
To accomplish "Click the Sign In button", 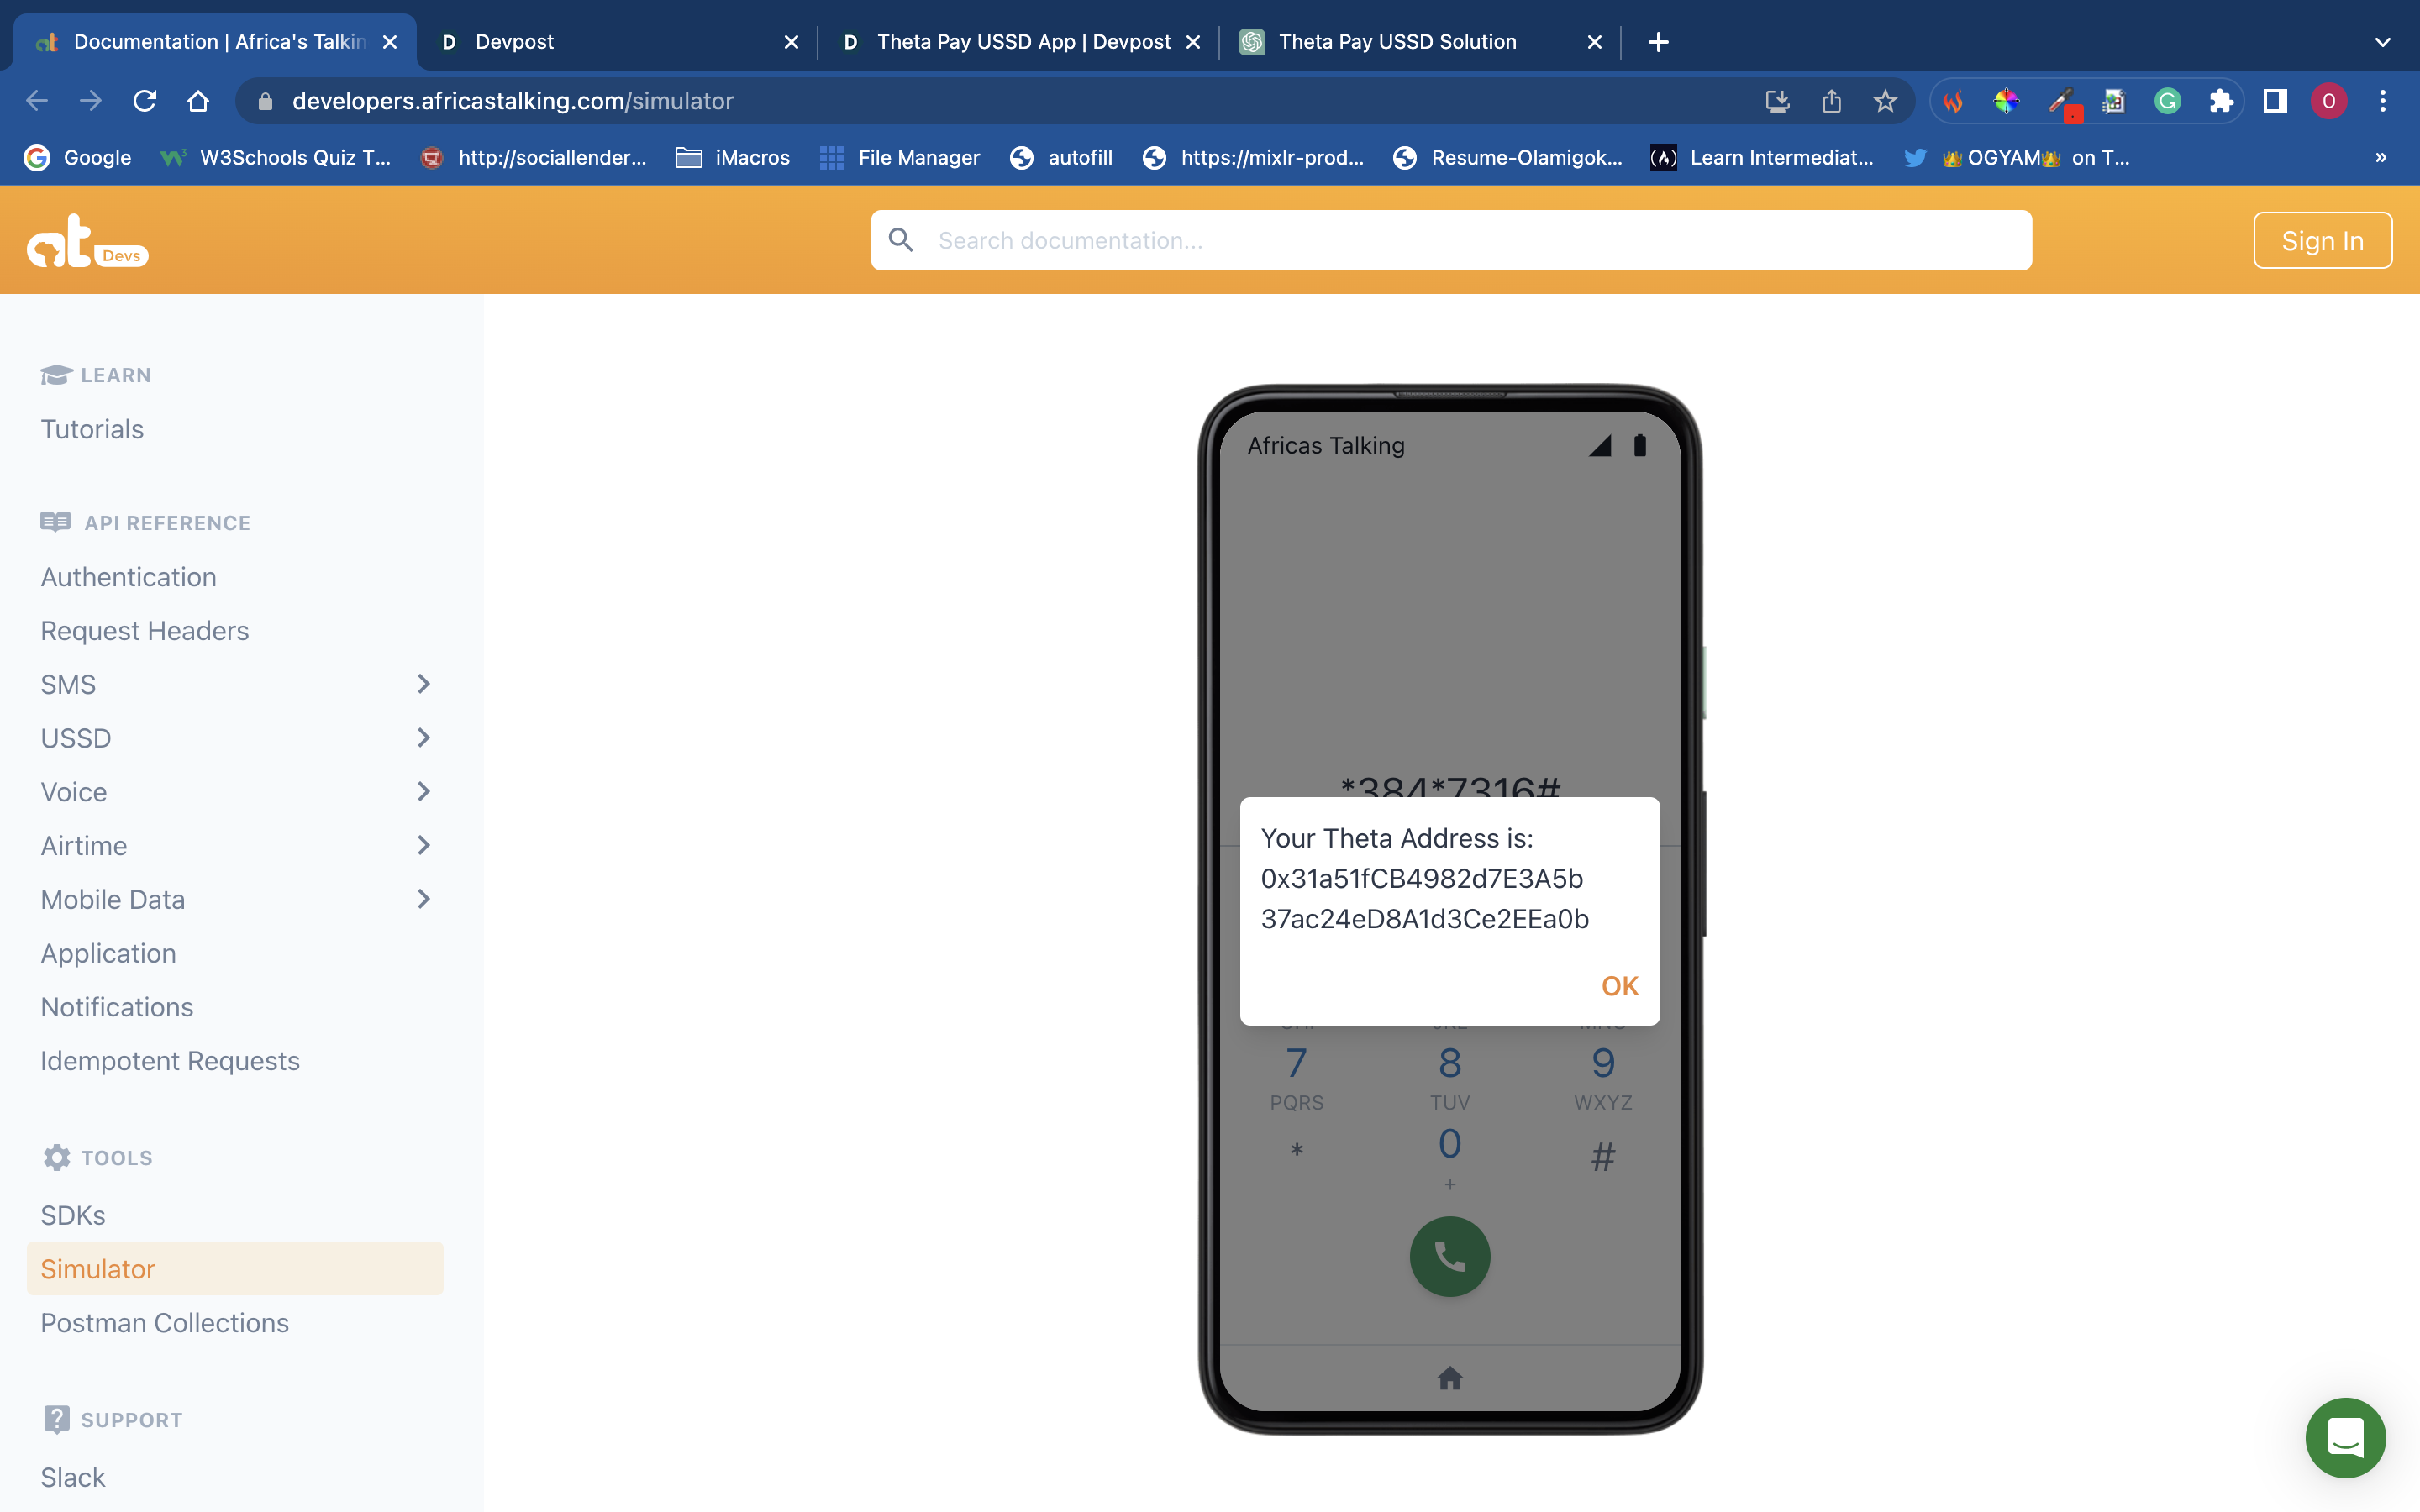I will tap(2322, 241).
